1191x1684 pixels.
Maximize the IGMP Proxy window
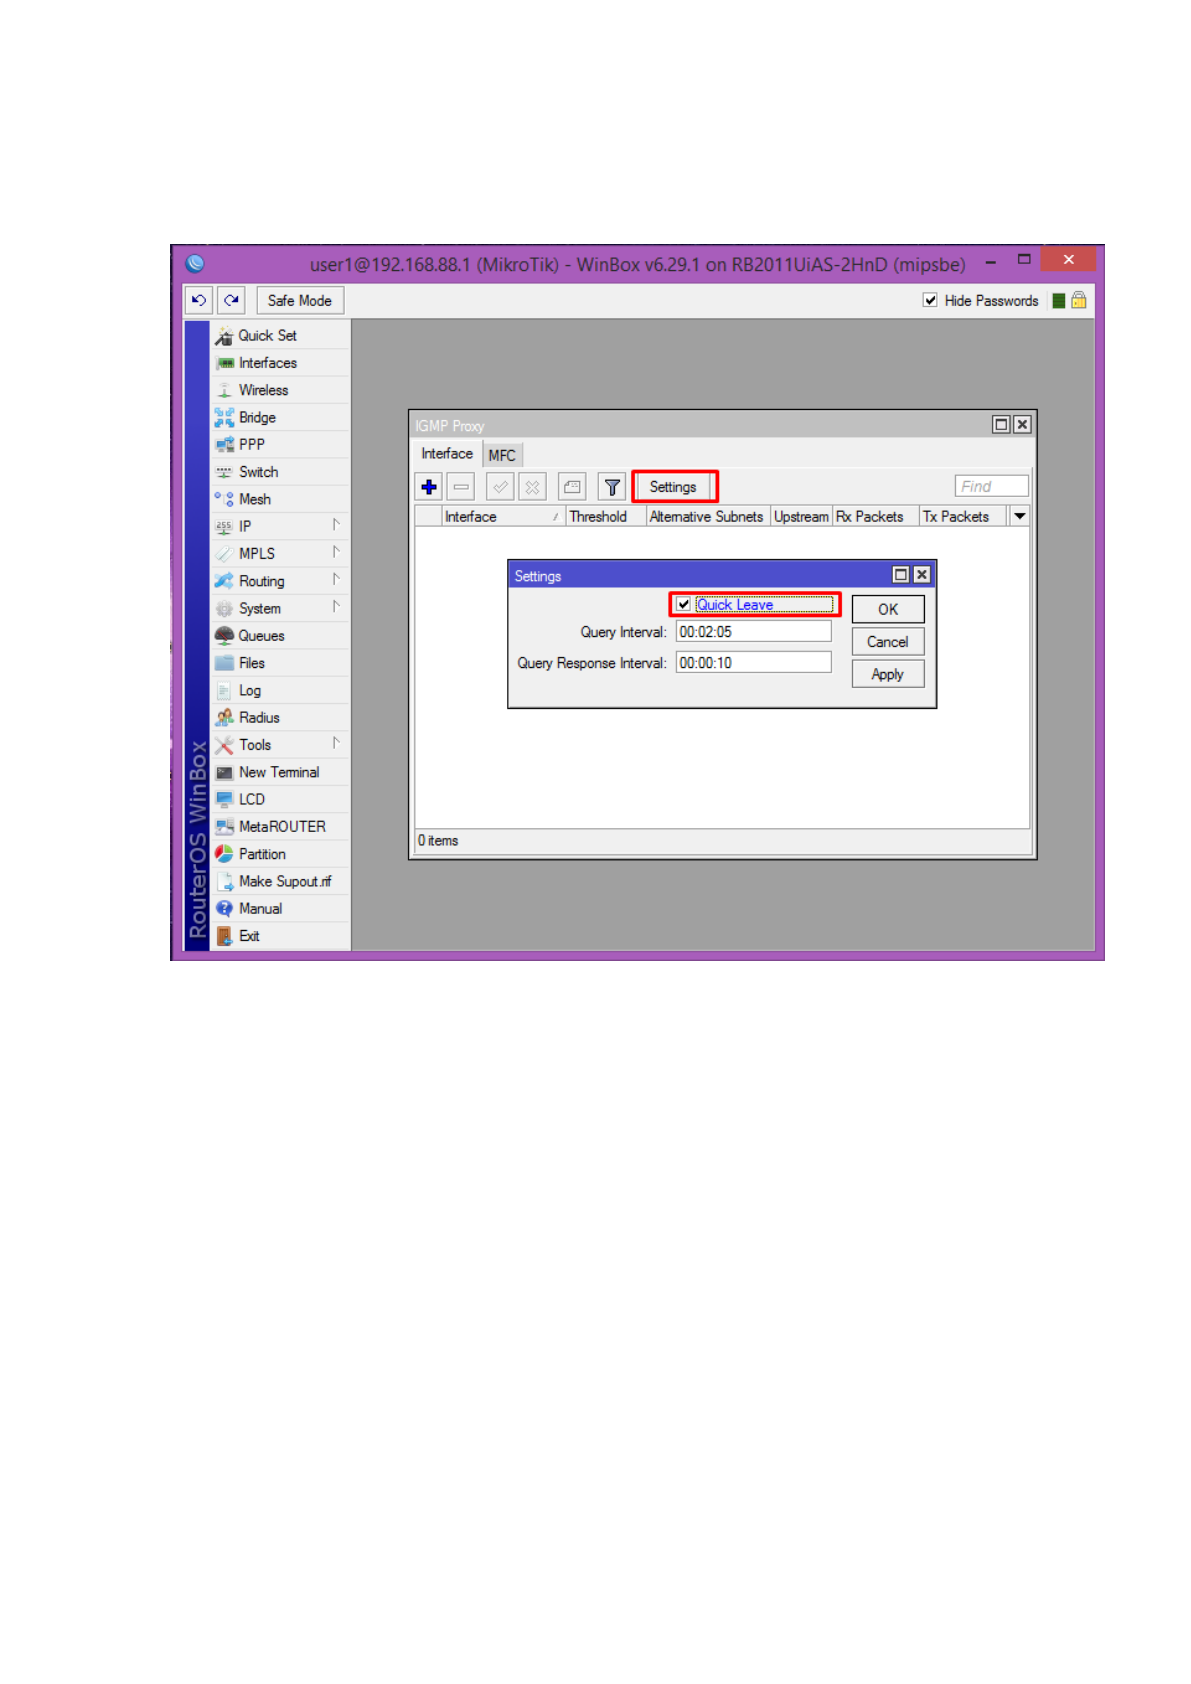click(1001, 425)
